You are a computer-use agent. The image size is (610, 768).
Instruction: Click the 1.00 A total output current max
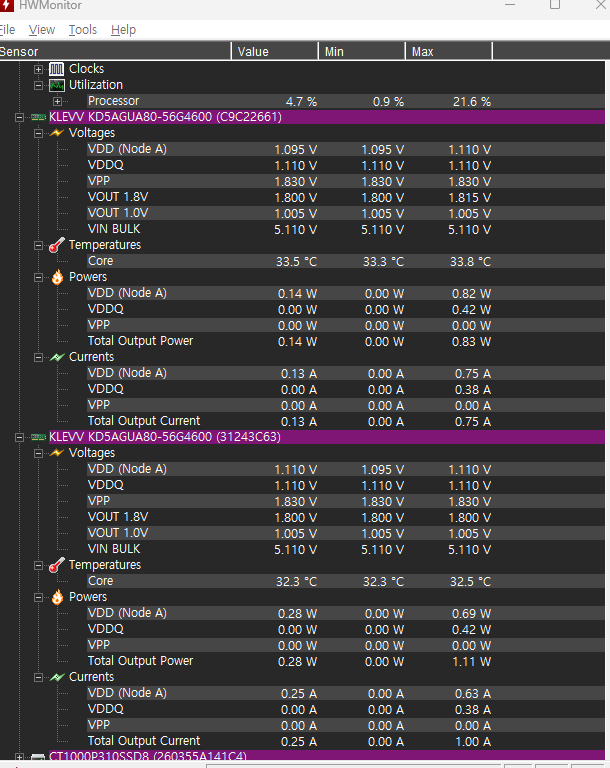473,742
